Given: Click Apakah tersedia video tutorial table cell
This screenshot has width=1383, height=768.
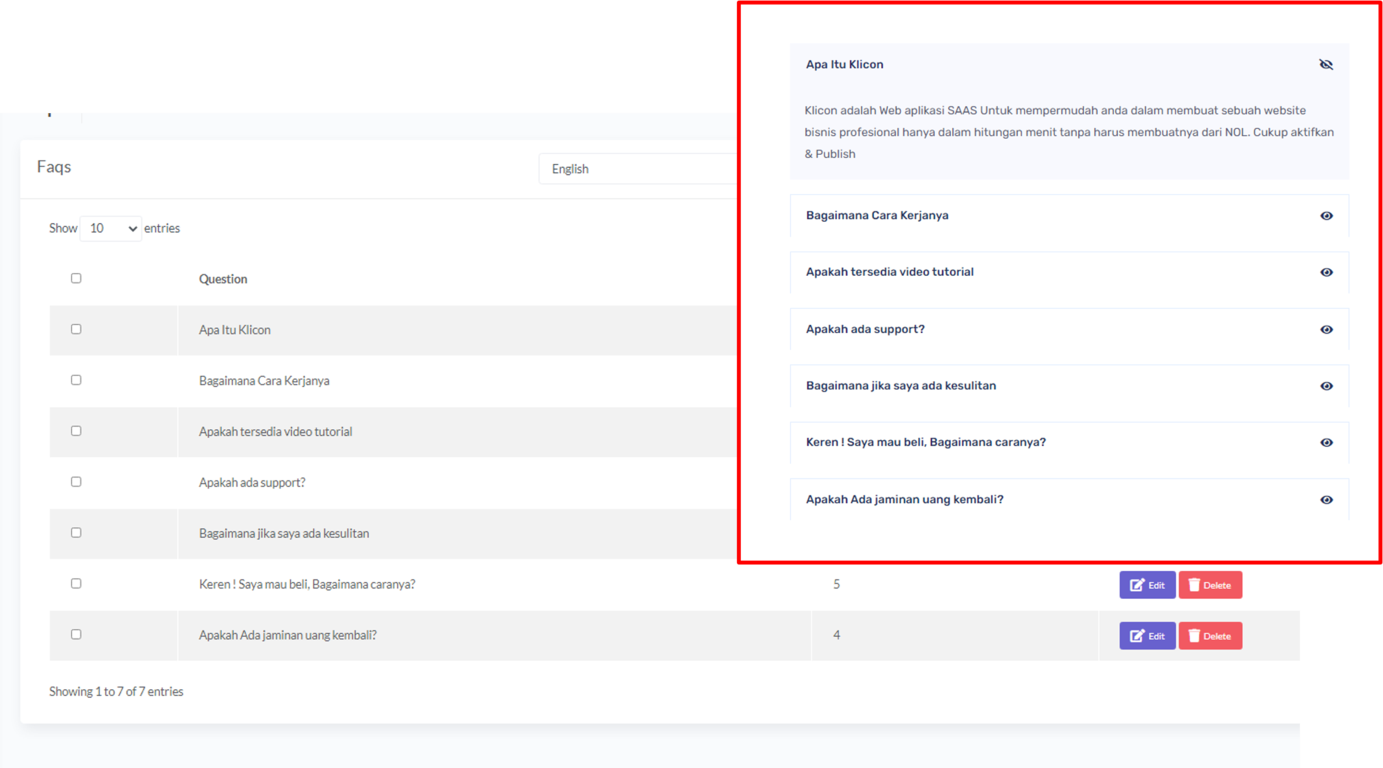Looking at the screenshot, I should point(275,432).
